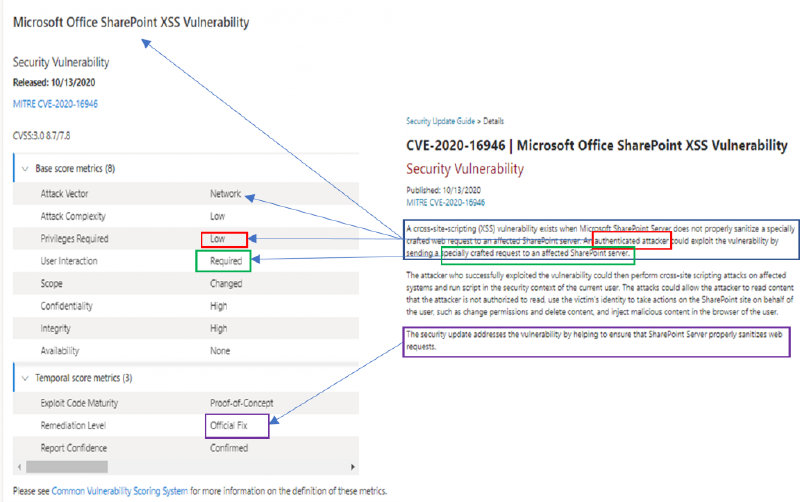Click the horizontal scrollbar right arrow
The width and height of the screenshot is (800, 502).
click(352, 467)
